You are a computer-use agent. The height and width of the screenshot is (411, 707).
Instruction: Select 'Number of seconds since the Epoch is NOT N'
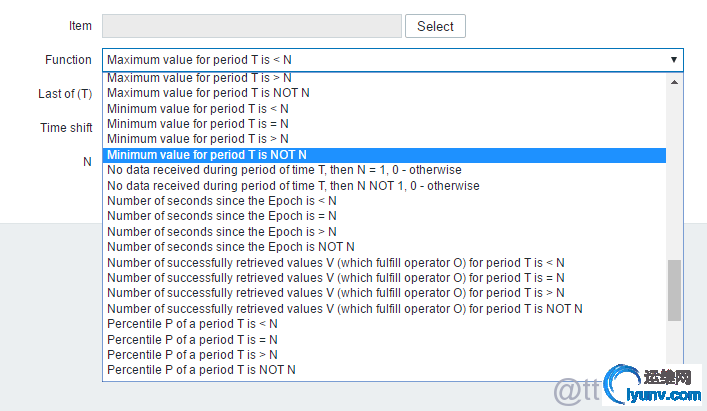point(231,247)
